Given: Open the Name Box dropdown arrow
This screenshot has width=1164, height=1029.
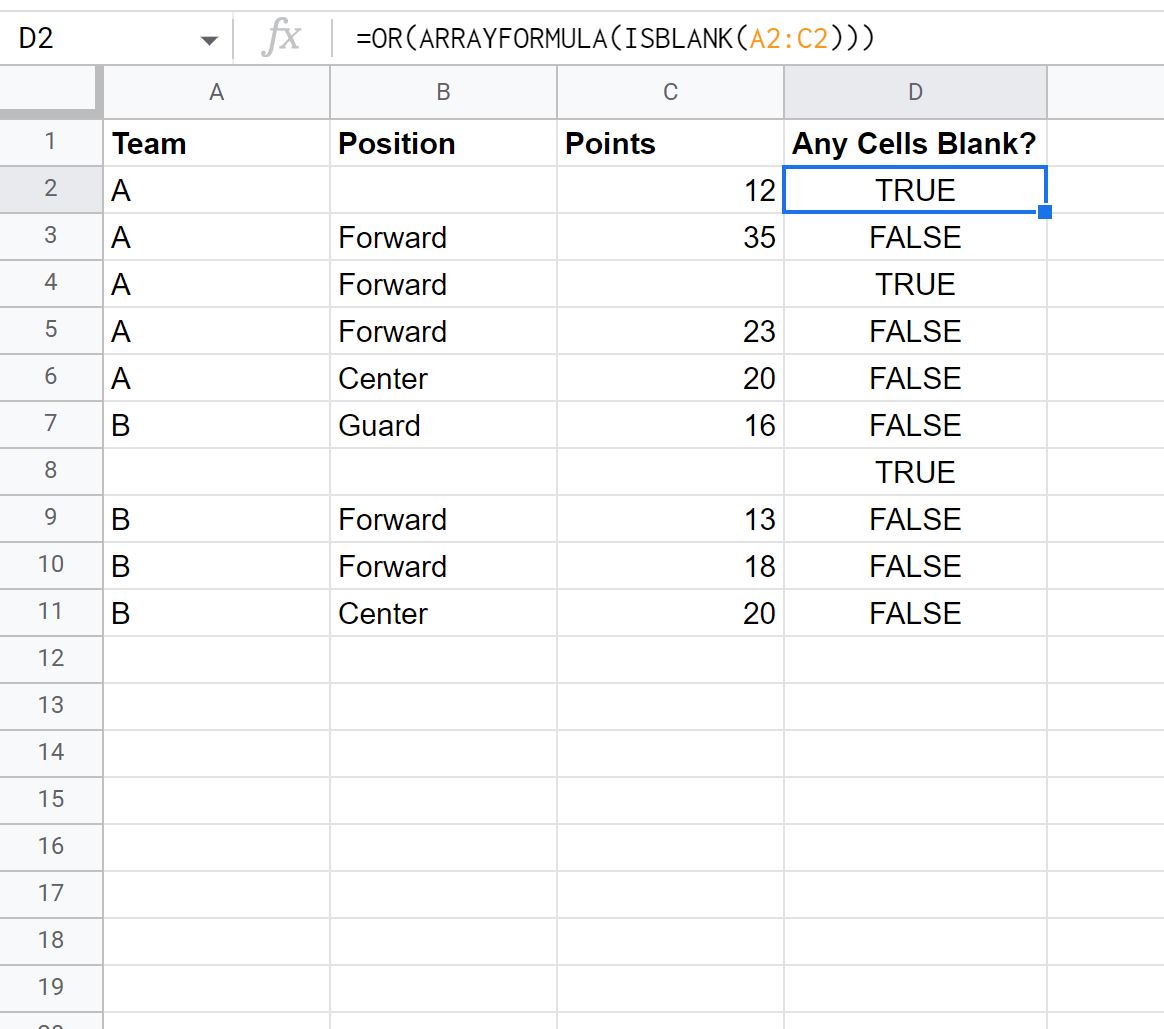Looking at the screenshot, I should [209, 40].
